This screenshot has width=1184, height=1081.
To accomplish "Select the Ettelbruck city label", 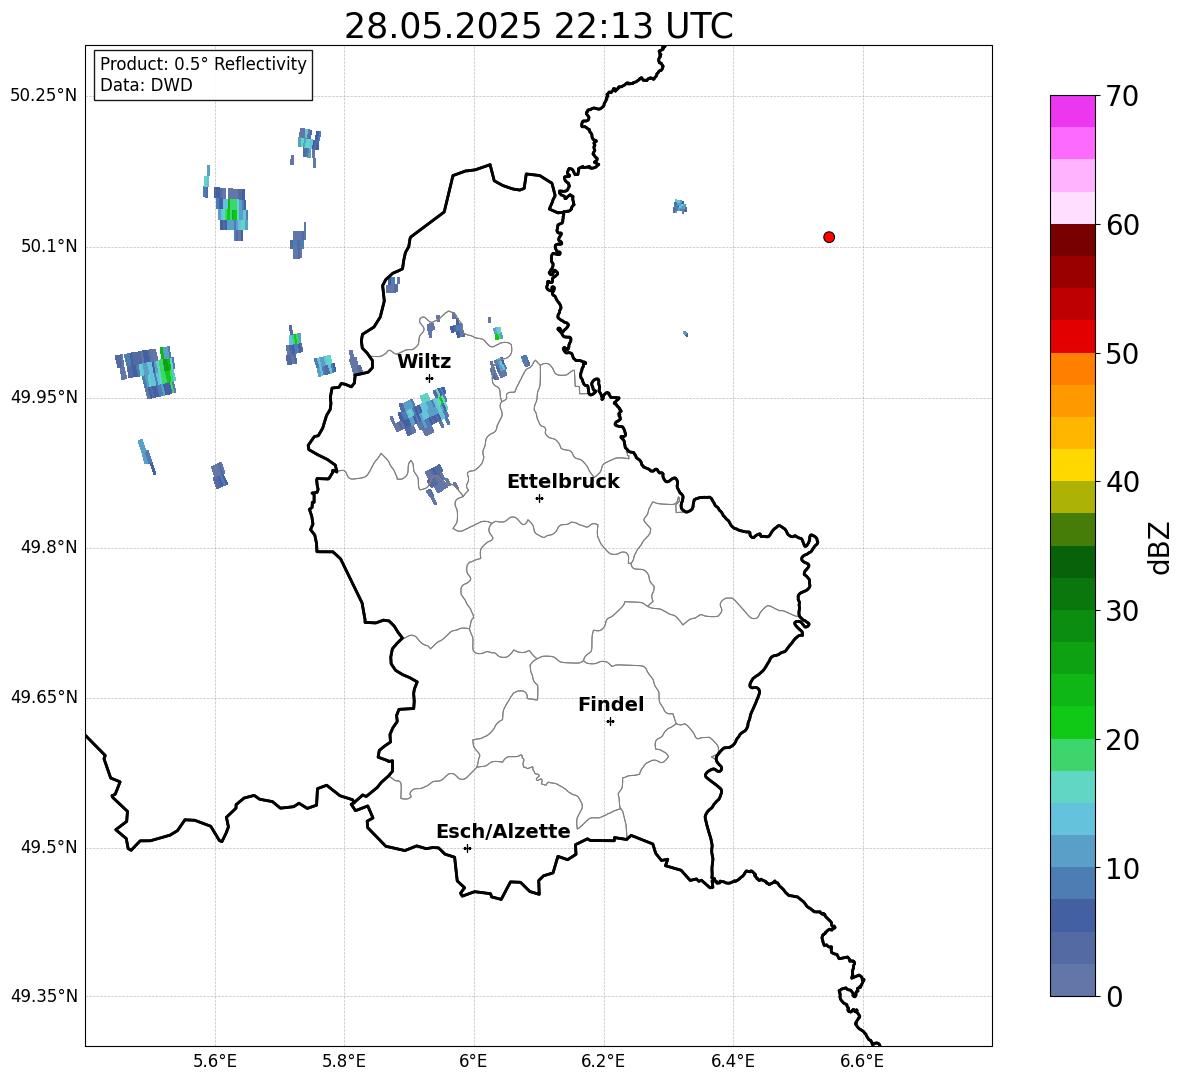I will coord(563,482).
